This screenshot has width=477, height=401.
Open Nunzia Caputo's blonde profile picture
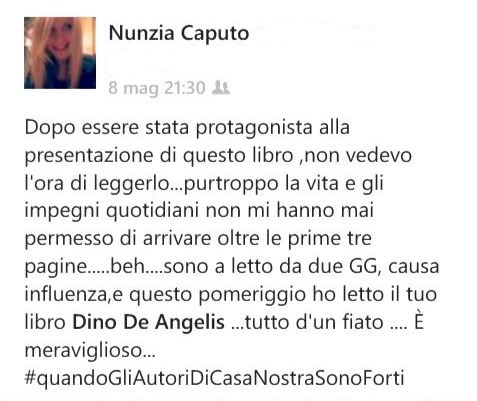click(60, 53)
